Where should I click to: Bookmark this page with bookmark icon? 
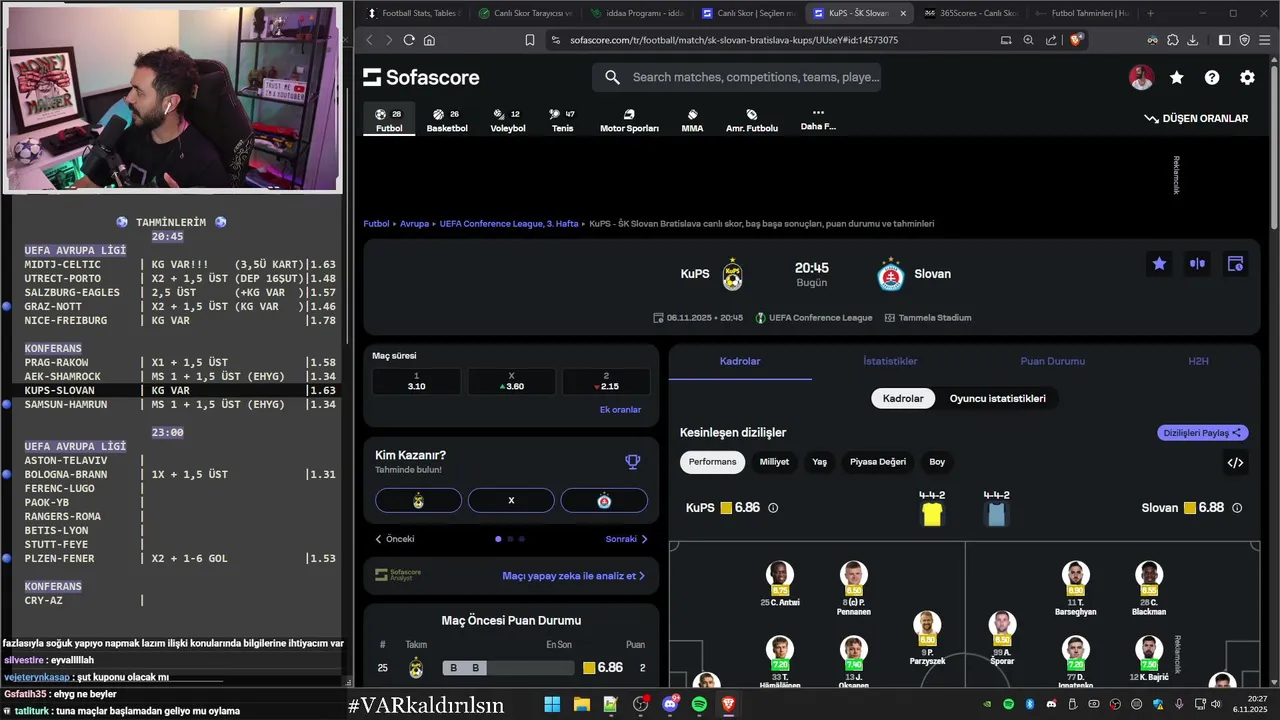pos(530,40)
